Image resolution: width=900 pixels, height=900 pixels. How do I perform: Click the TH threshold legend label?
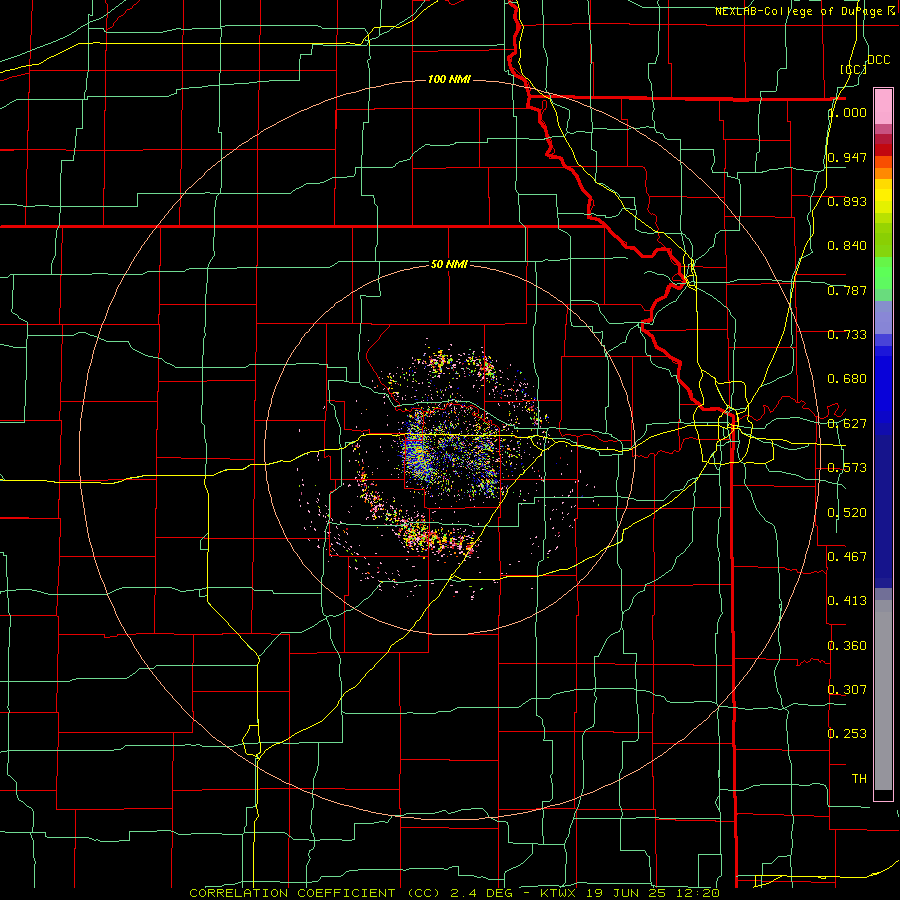[x=859, y=779]
